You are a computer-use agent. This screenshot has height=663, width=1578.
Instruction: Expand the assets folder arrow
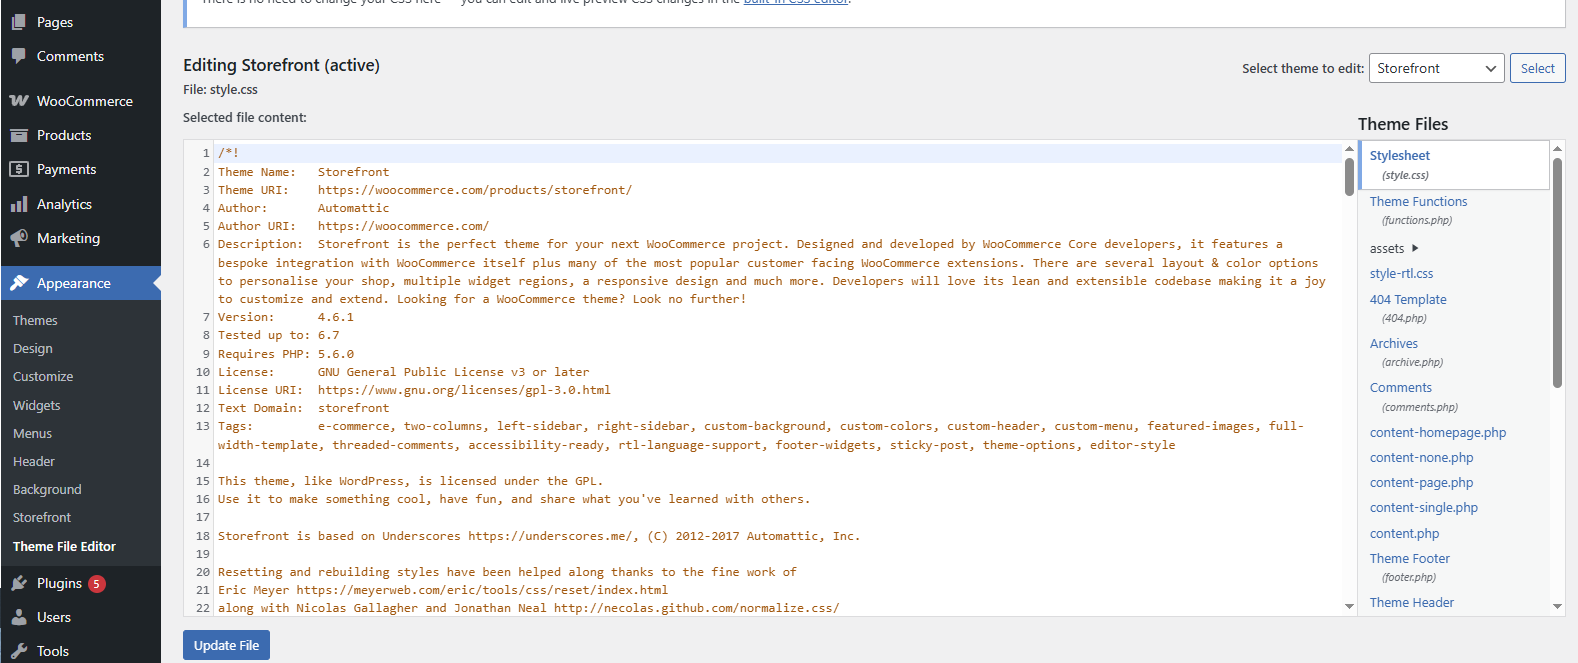click(x=1415, y=248)
